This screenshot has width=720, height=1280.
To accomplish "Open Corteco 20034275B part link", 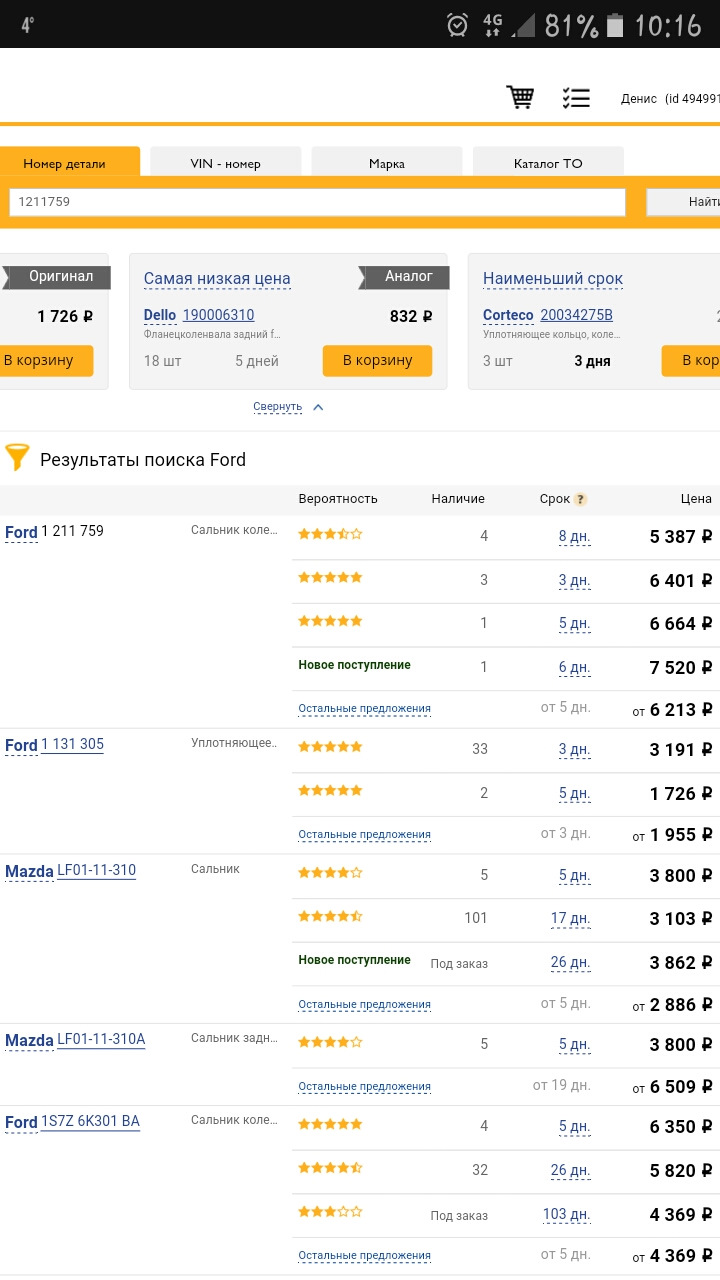I will (576, 315).
